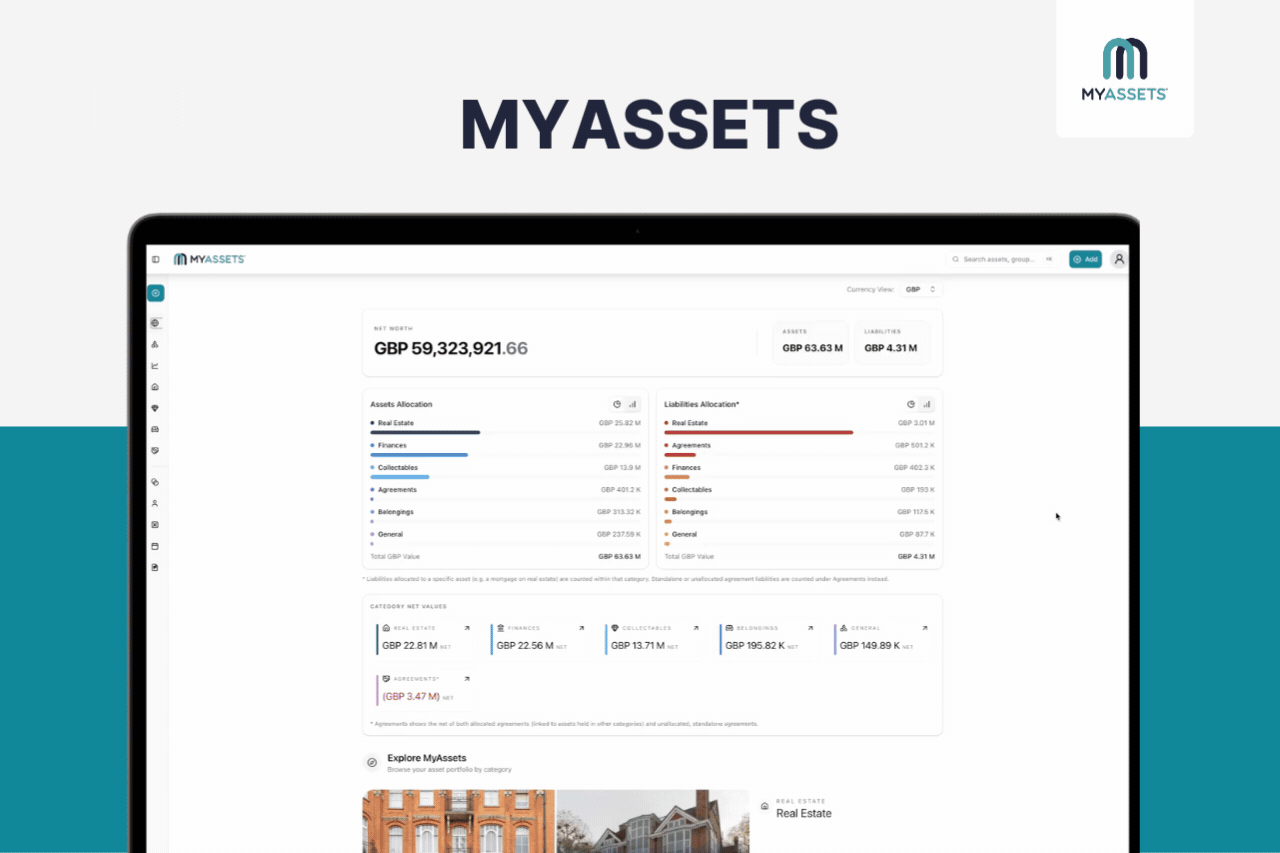This screenshot has width=1280, height=853.
Task: Open the person contacts icon in sidebar
Action: click(x=155, y=503)
